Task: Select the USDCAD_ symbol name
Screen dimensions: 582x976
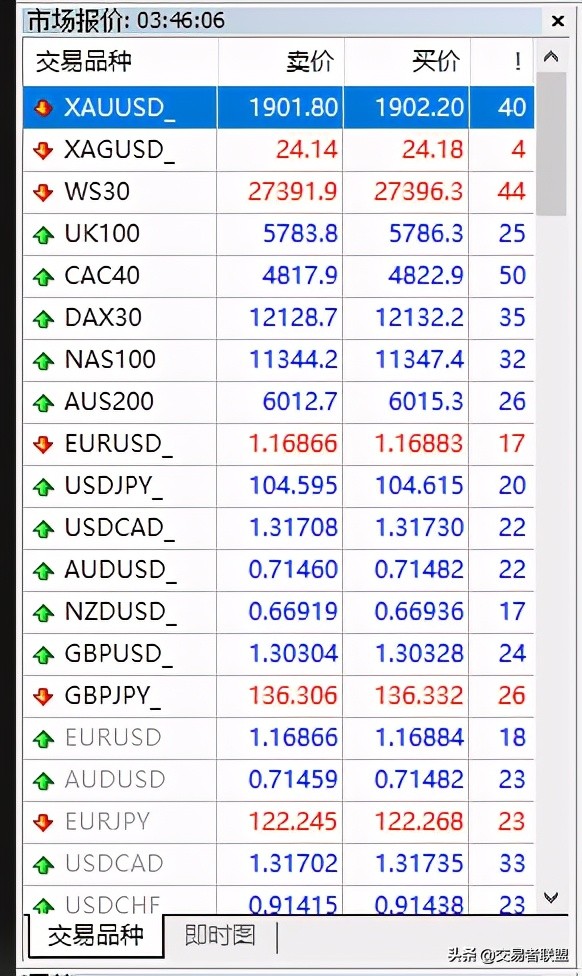Action: click(120, 528)
